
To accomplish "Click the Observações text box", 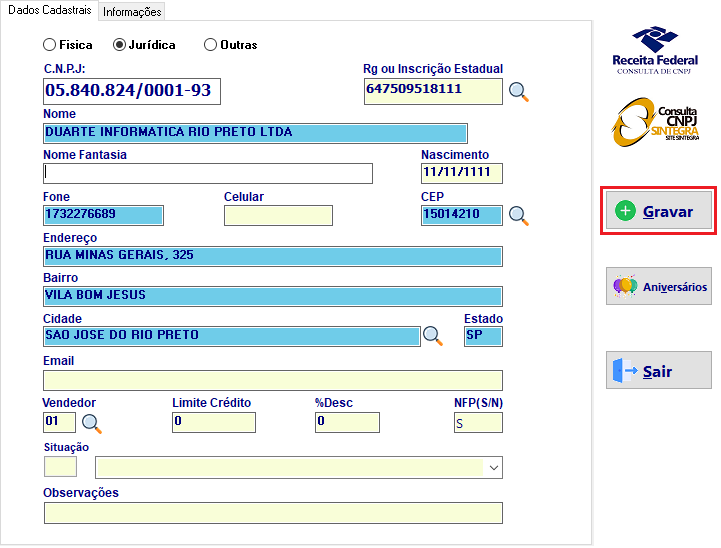I will [x=273, y=513].
